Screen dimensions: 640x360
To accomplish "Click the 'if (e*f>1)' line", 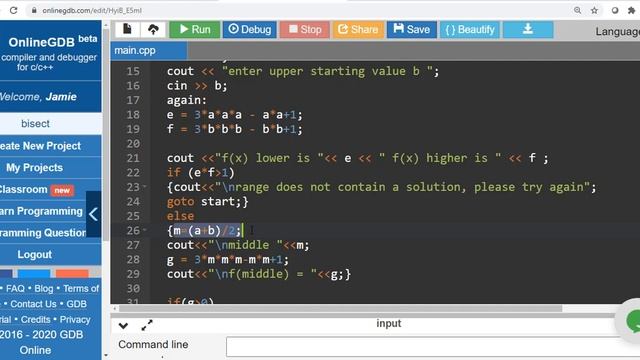I will pos(200,173).
